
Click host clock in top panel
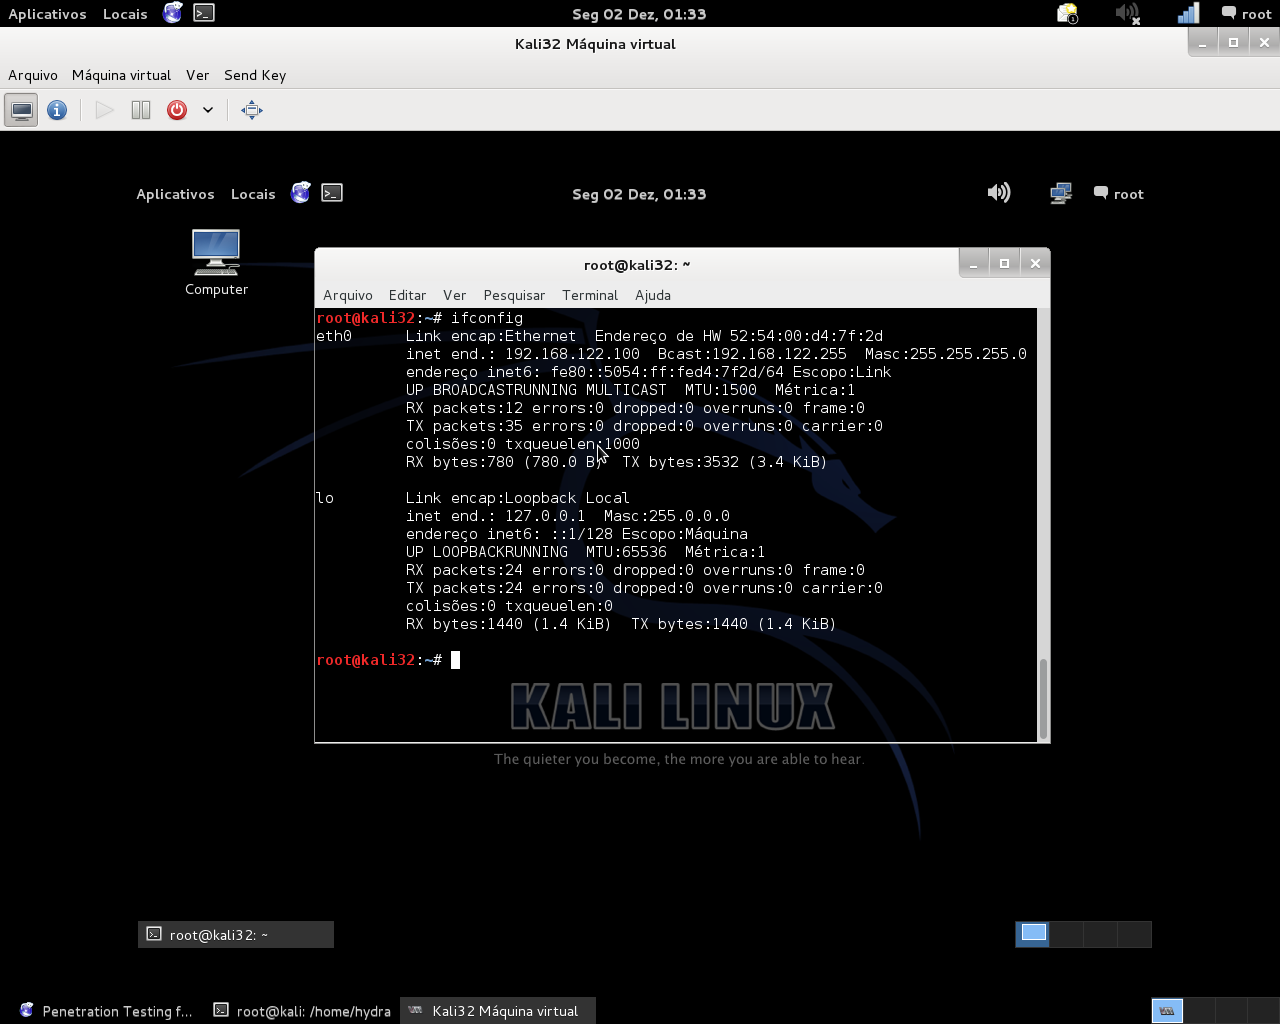pyautogui.click(x=639, y=14)
